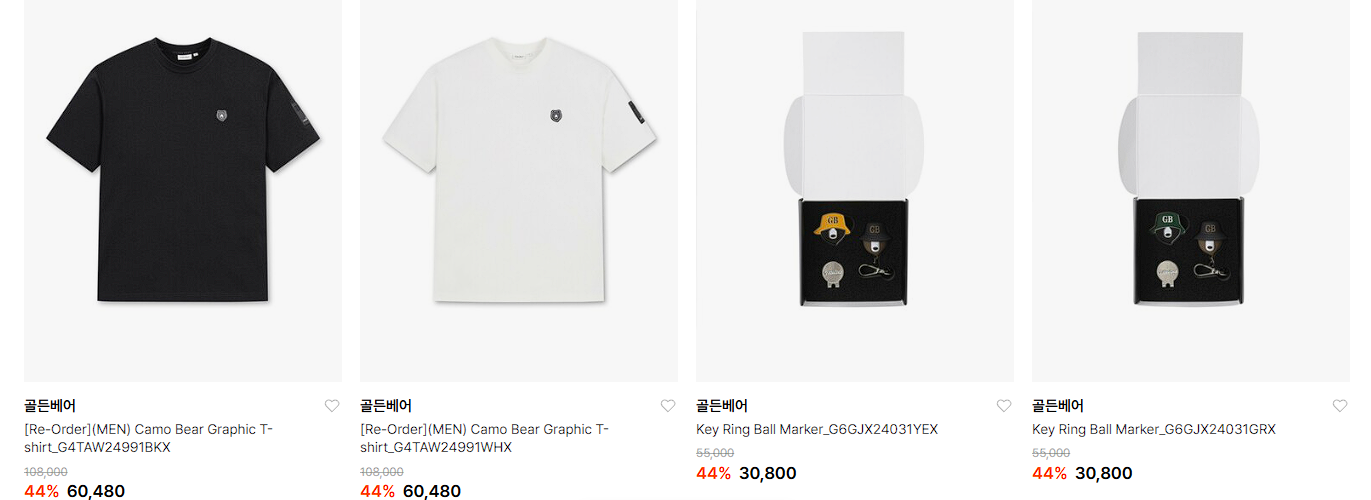Open product title Camo Bear Graphic T-shirt_G4TAW24991WHX
This screenshot has height=500, width=1371.
pos(484,439)
